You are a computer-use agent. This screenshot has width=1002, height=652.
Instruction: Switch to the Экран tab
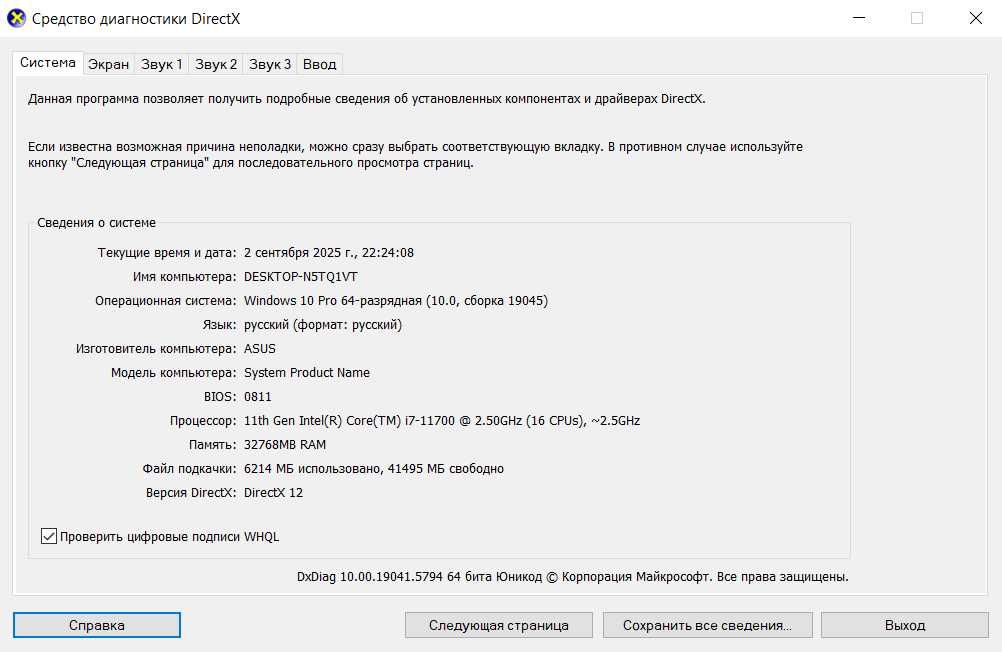coord(109,64)
